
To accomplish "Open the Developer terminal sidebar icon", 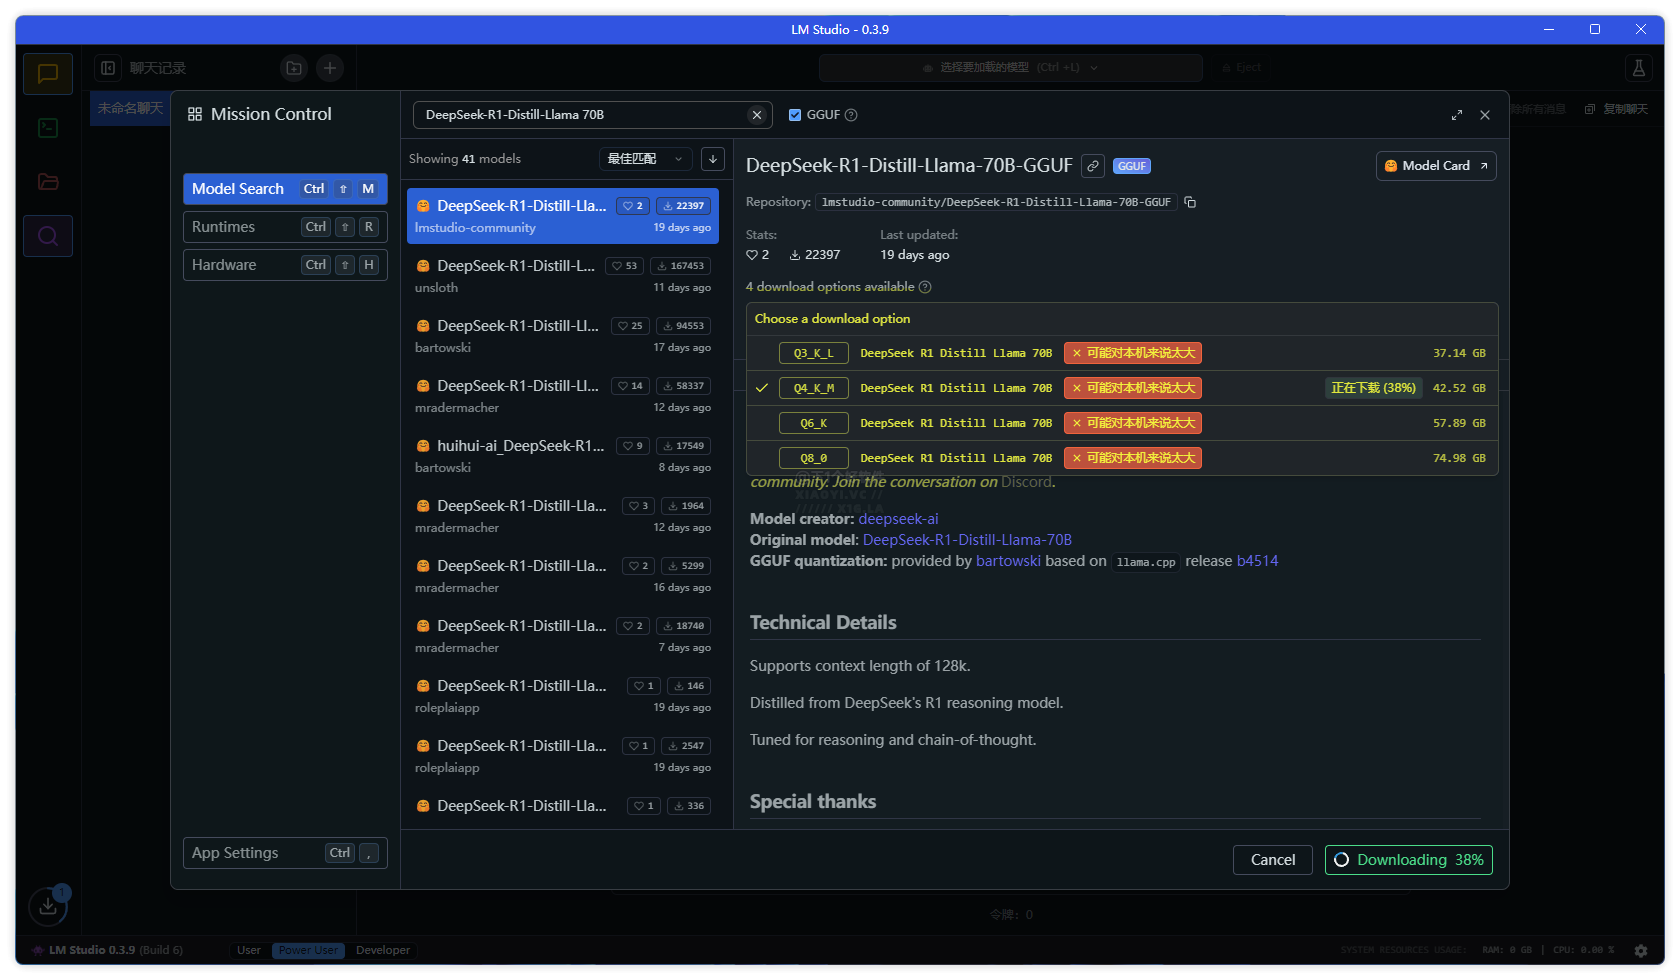I will (47, 128).
